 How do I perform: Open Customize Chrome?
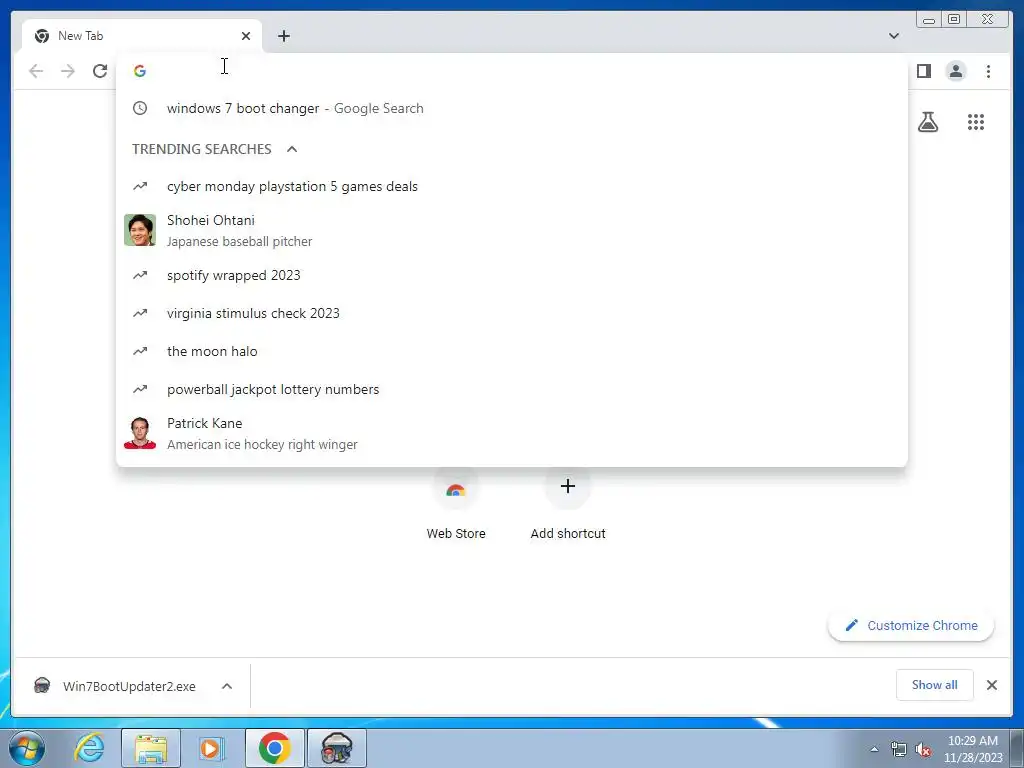tap(911, 626)
